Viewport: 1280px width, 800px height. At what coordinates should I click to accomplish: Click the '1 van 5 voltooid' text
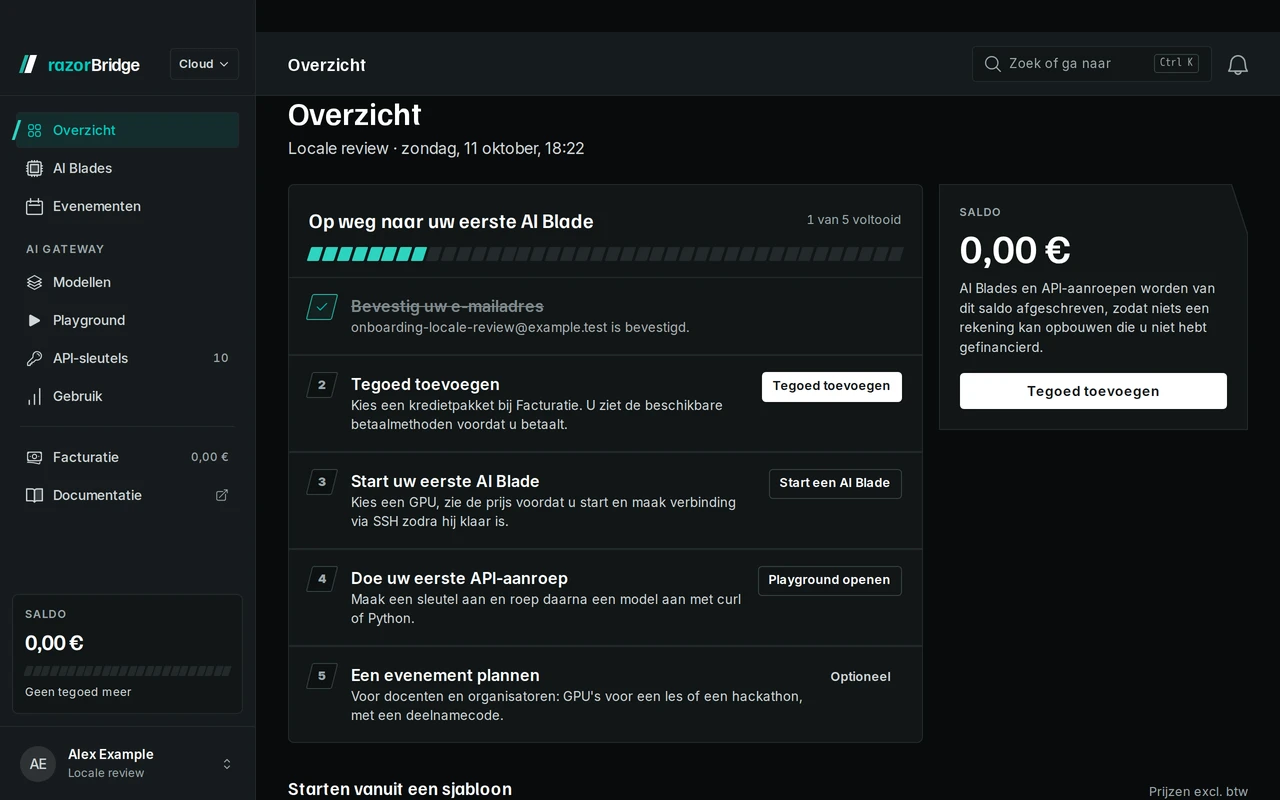[854, 220]
